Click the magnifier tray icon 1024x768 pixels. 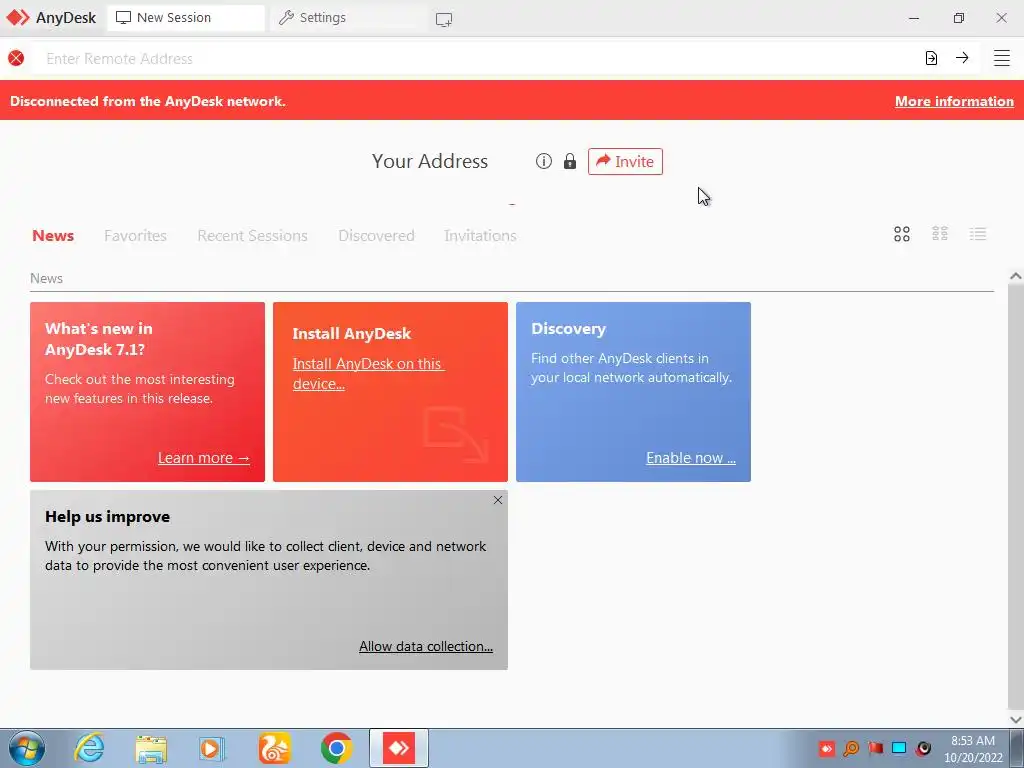pos(851,748)
